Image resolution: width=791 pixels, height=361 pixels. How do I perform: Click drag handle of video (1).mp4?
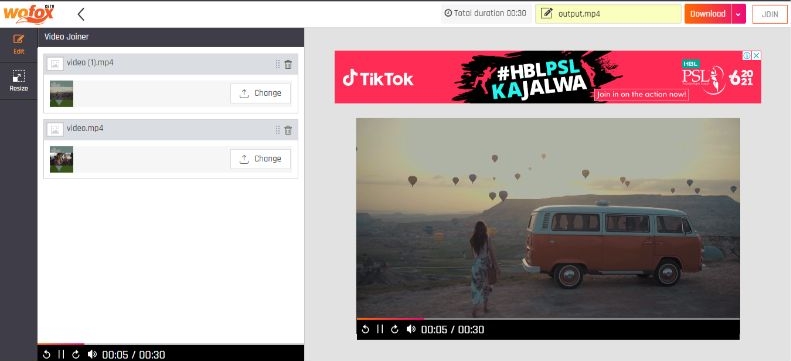click(x=277, y=65)
